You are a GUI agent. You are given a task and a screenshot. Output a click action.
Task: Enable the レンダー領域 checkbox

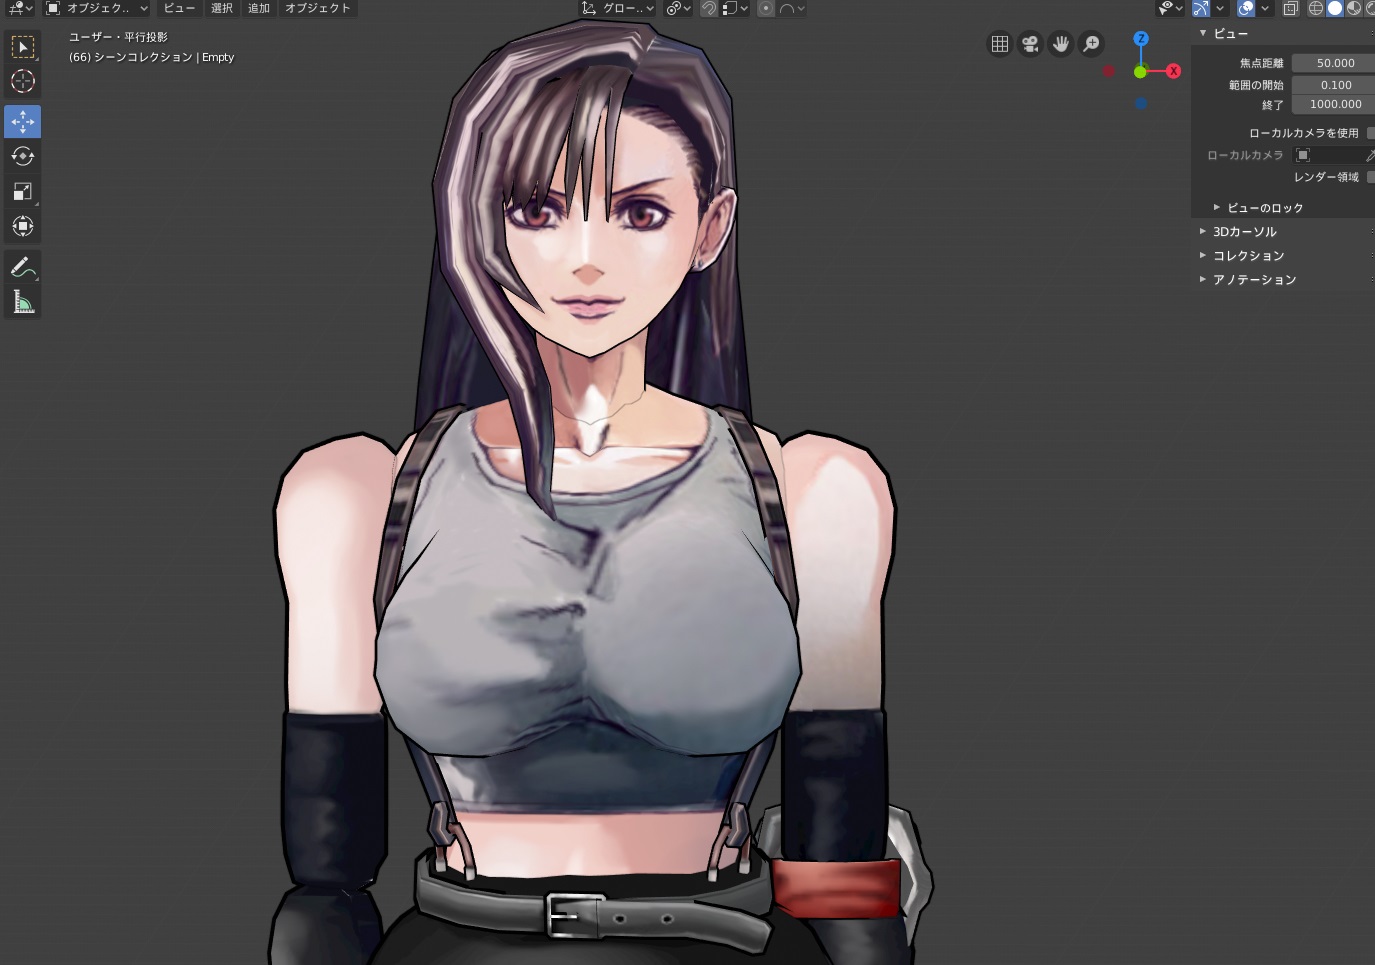coord(1371,177)
